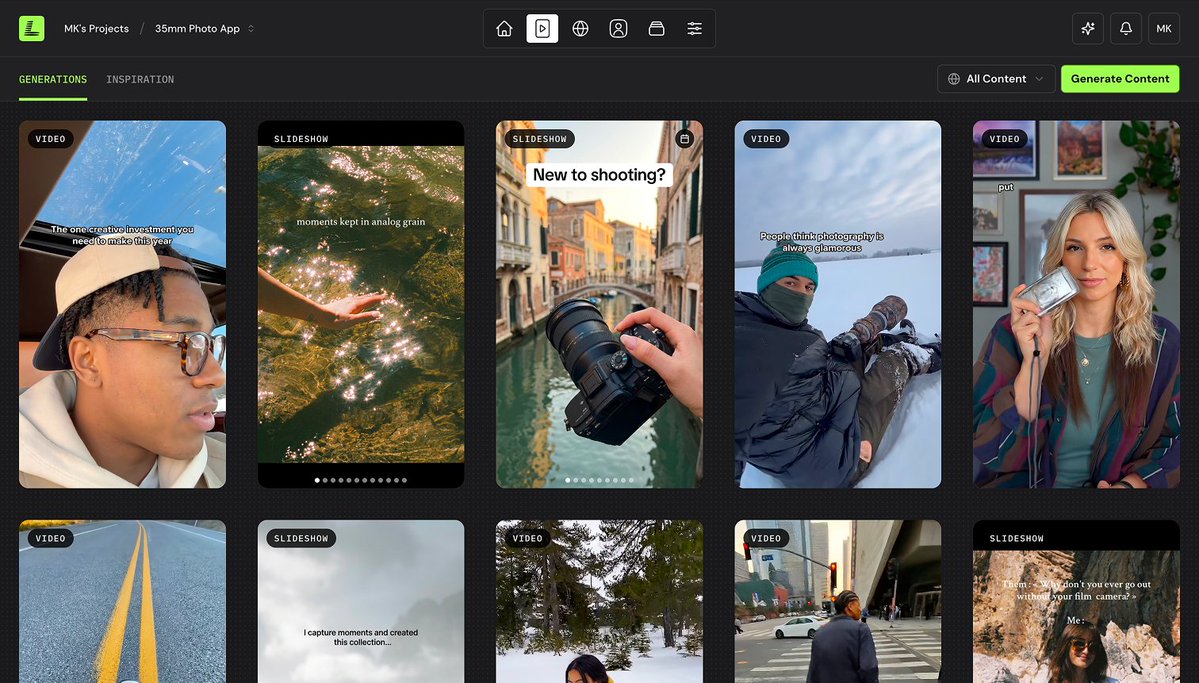Open the MK user avatar menu
The width and height of the screenshot is (1199, 683).
click(1164, 28)
